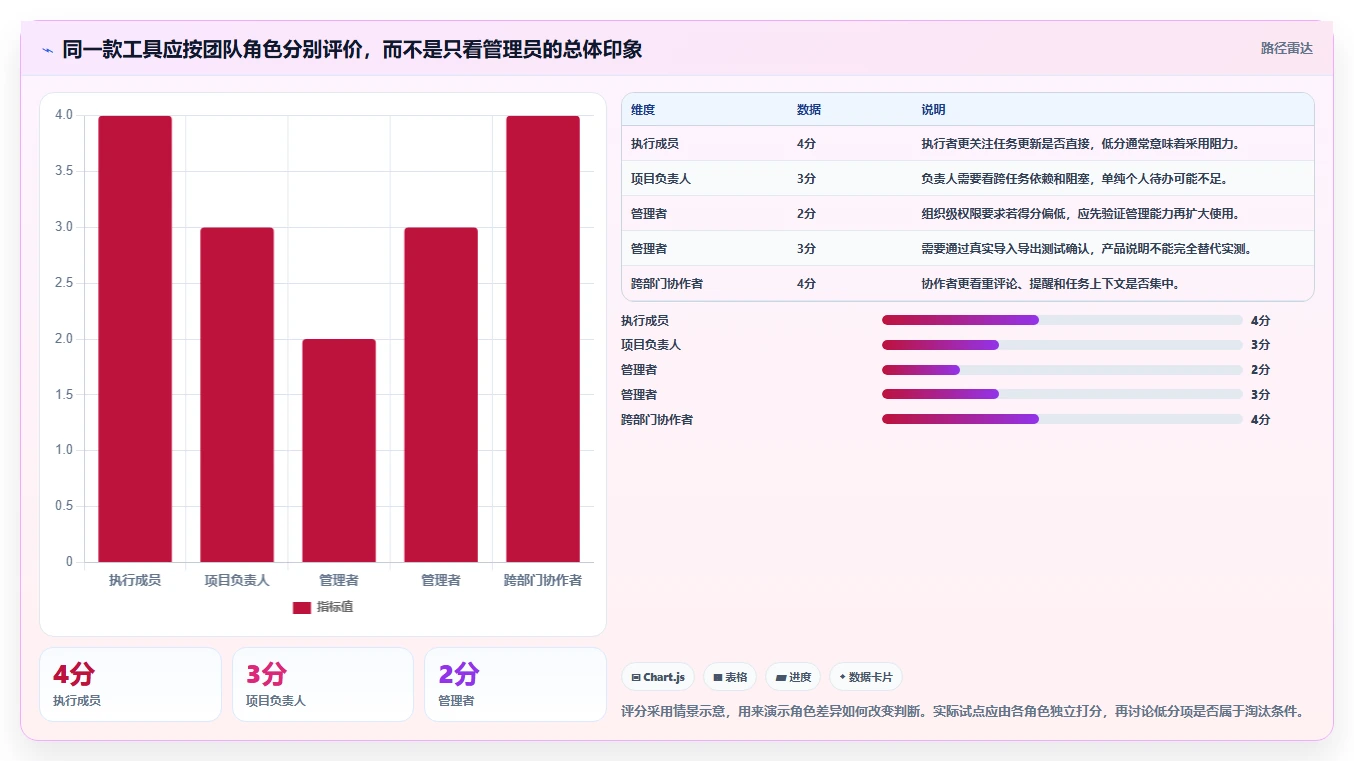Click the 路径雷达 label in the header
The height and width of the screenshot is (761, 1354).
click(1286, 48)
